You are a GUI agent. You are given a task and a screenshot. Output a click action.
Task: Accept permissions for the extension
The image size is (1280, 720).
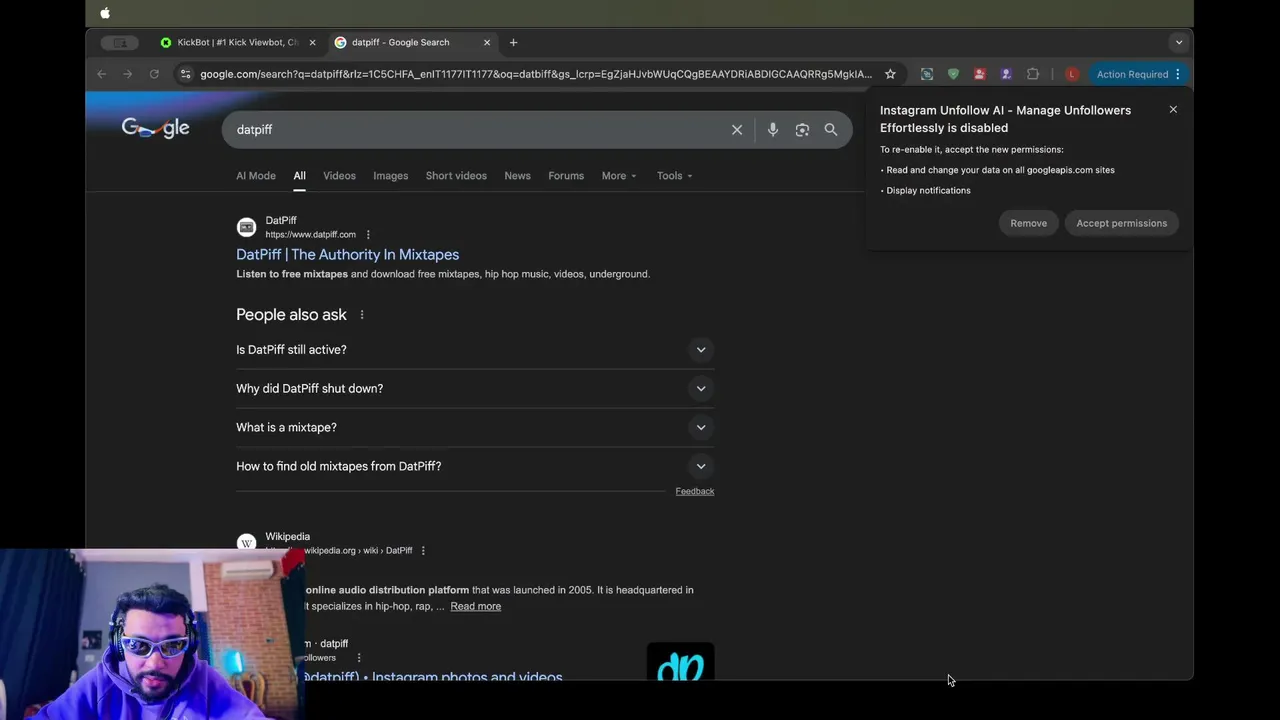tap(1121, 223)
